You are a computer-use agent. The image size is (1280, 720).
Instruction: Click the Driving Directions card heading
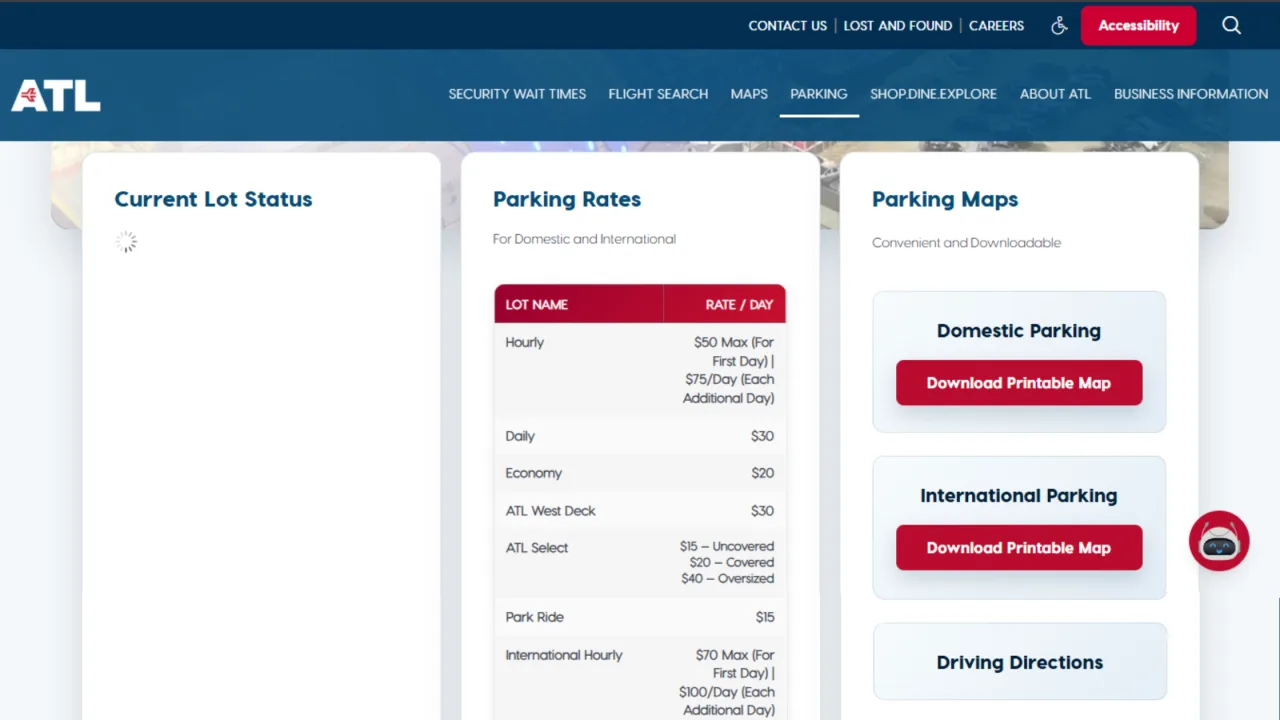(x=1019, y=662)
